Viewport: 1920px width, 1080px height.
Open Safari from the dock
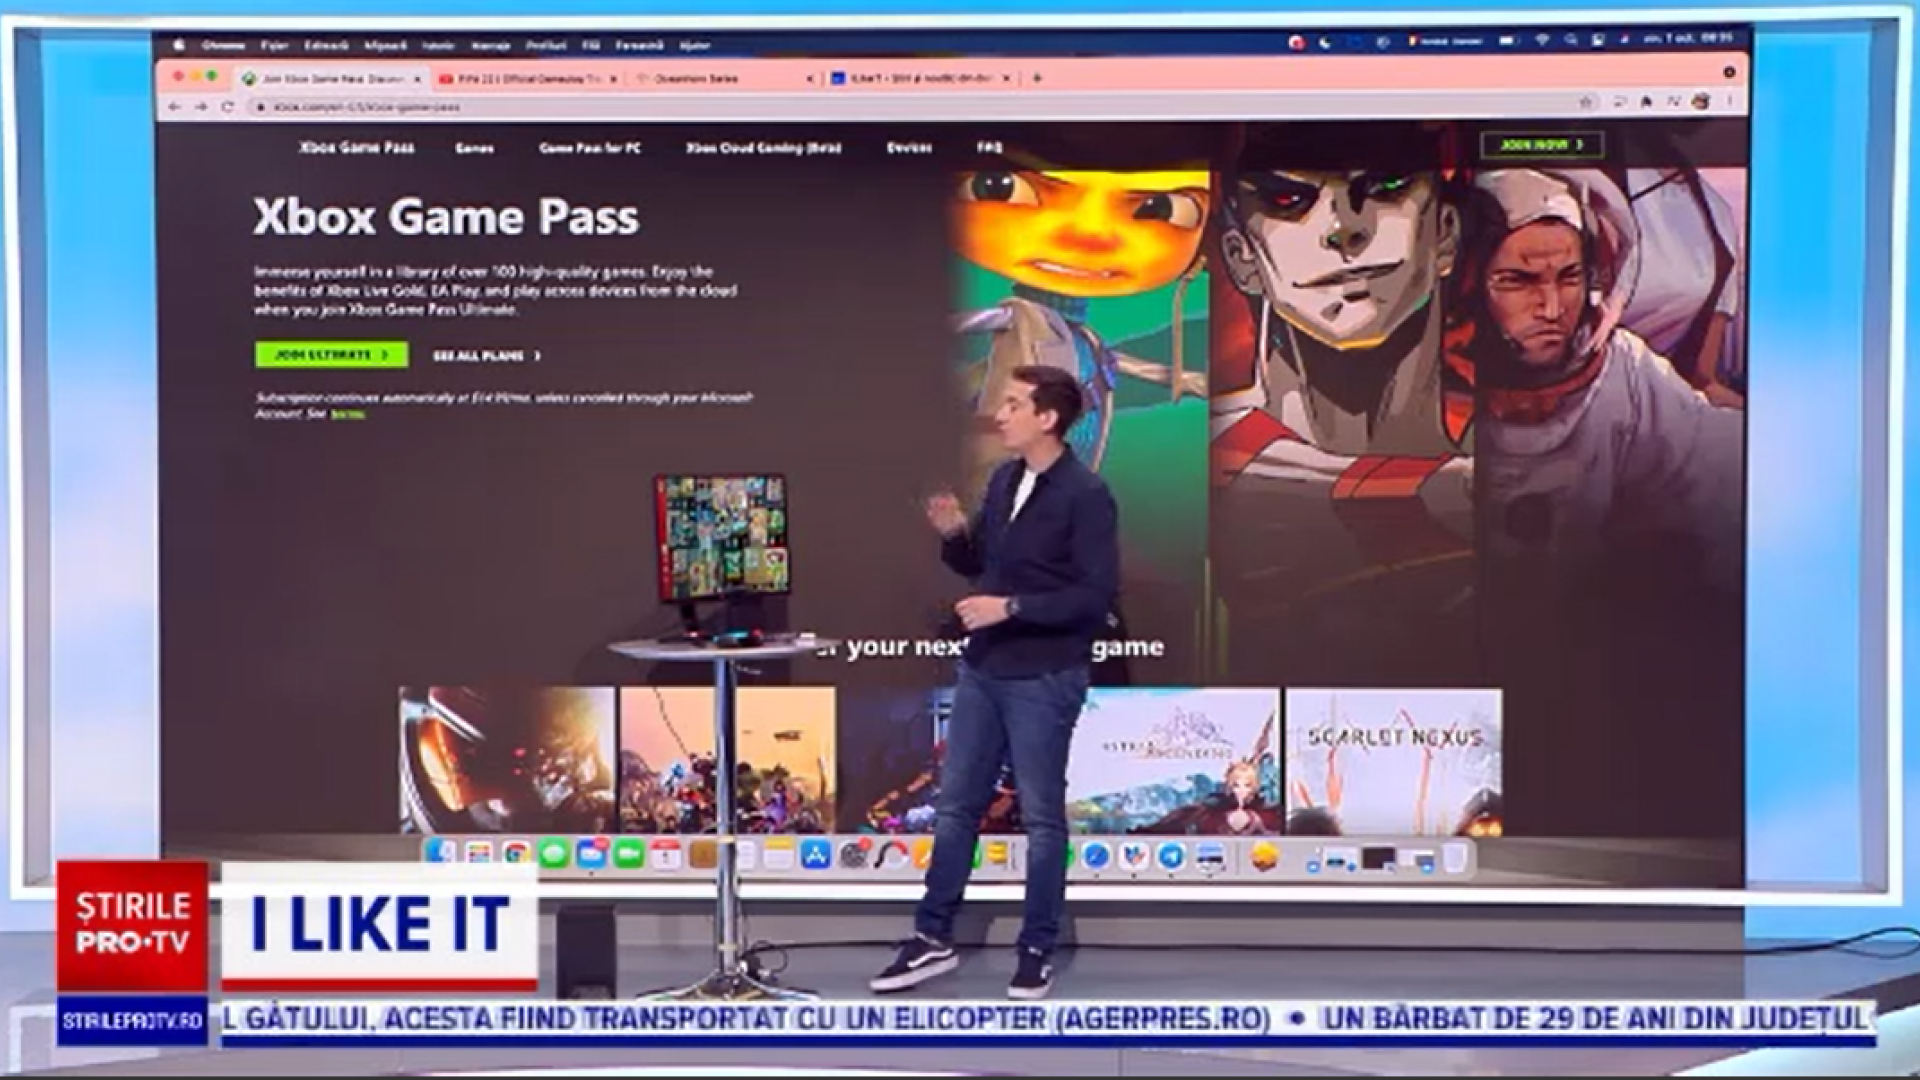pos(1096,857)
